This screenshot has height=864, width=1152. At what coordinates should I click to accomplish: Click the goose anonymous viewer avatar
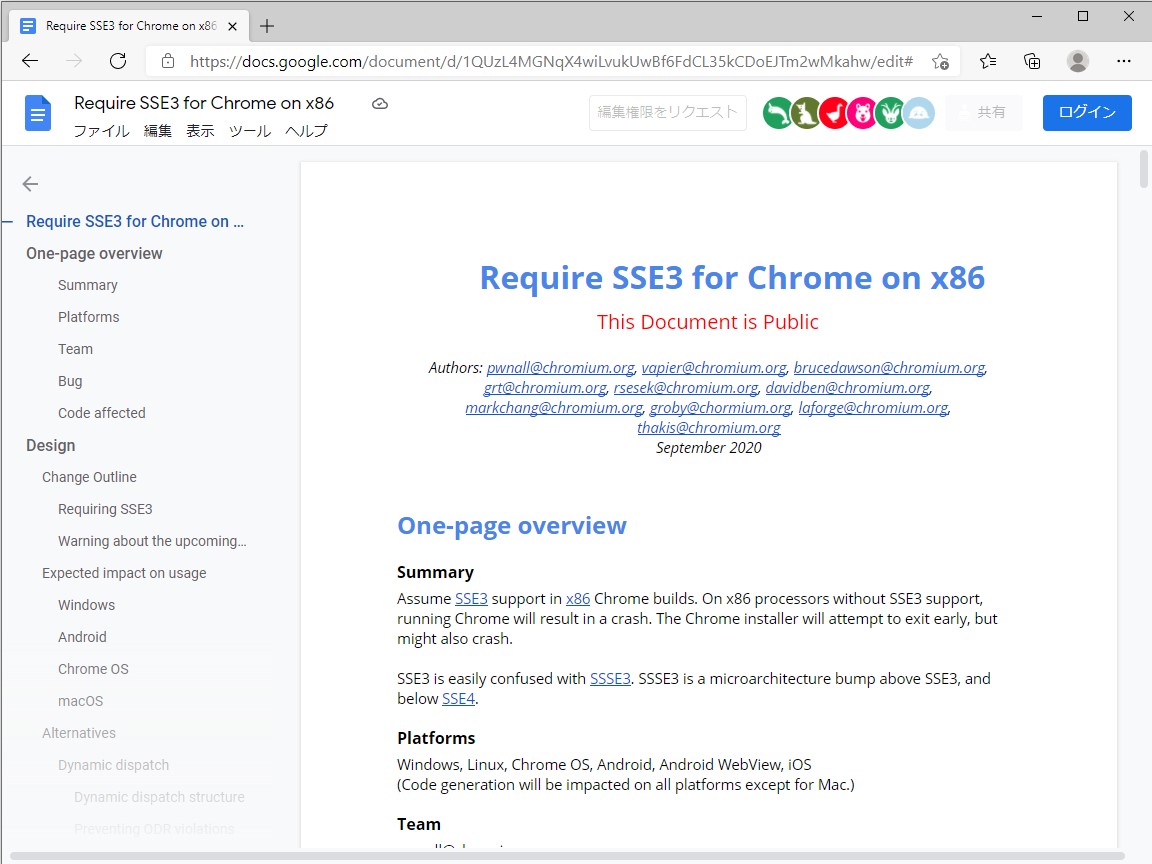pos(833,113)
